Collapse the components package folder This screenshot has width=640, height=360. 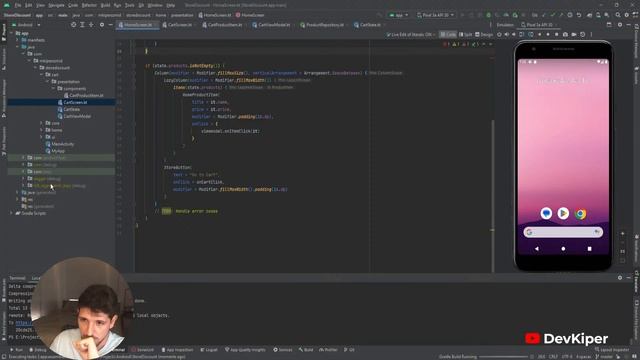[53, 89]
